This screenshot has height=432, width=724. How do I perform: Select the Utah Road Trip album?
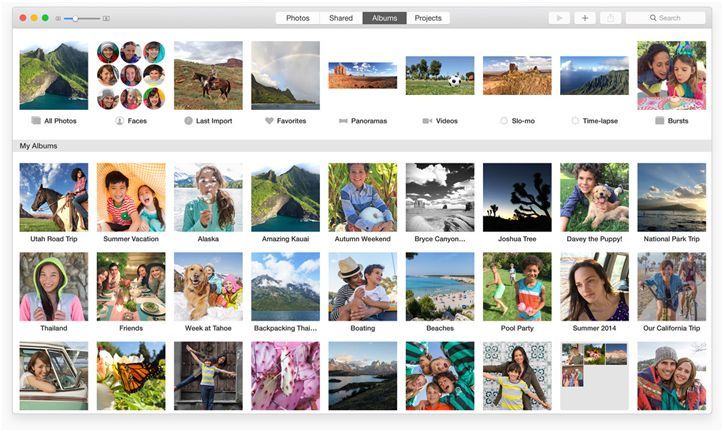click(54, 197)
